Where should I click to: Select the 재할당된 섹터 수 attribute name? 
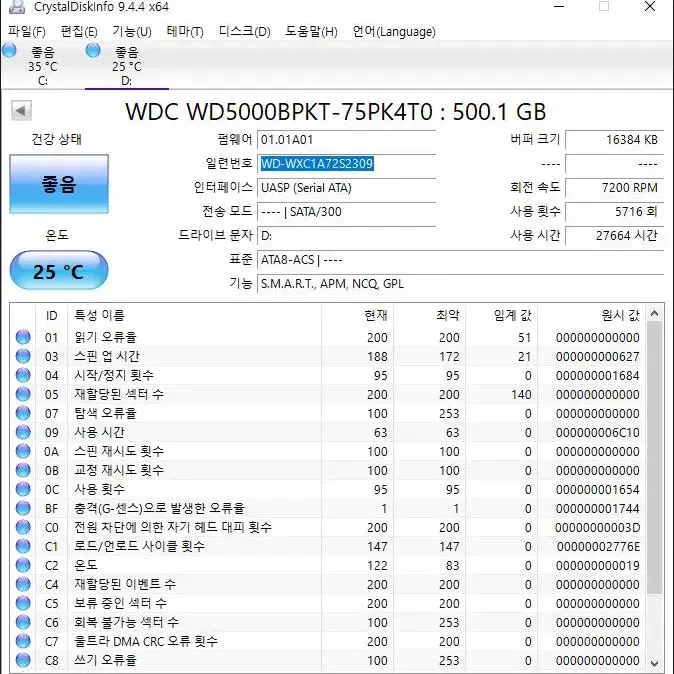point(119,394)
